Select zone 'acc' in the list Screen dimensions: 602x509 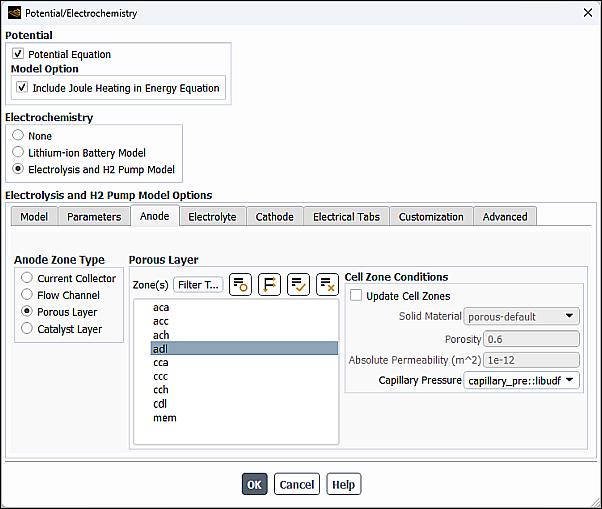point(244,321)
